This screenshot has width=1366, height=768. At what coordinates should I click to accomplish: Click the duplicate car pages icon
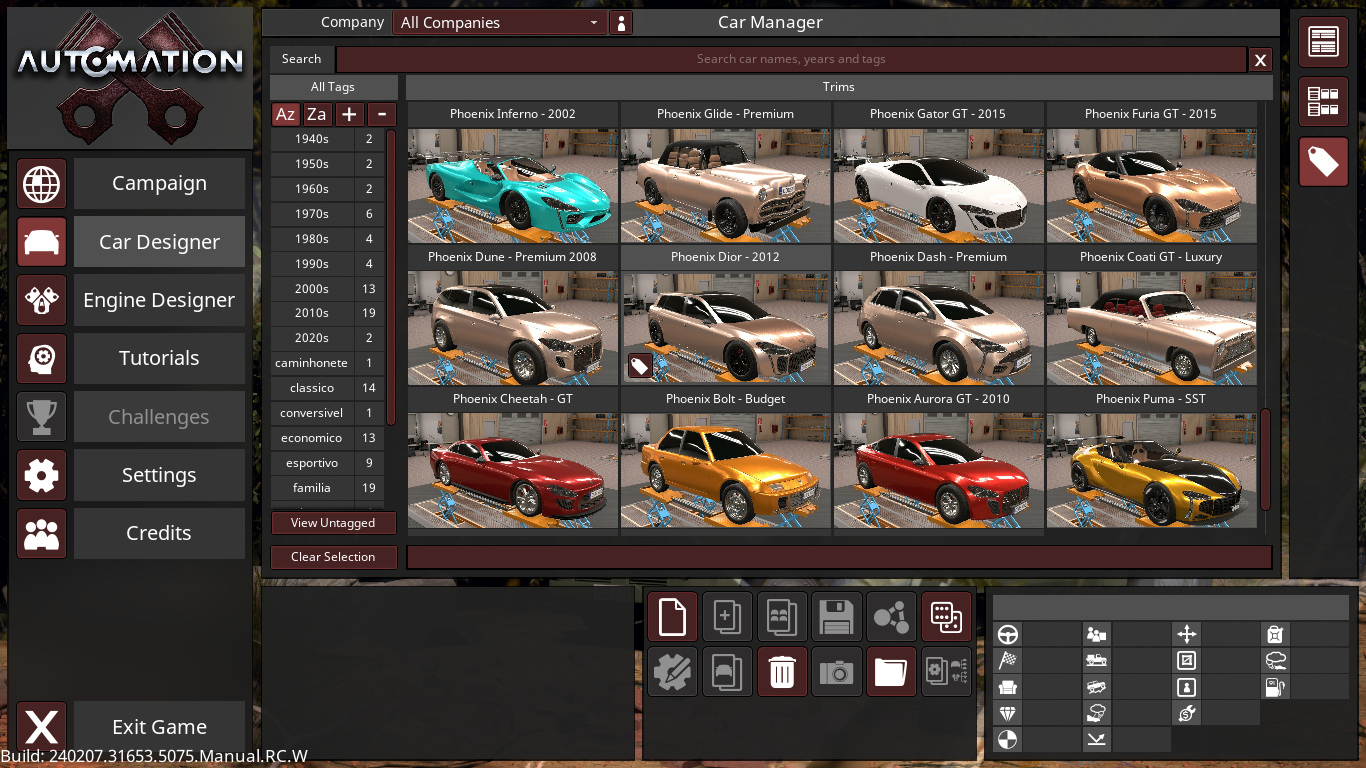(x=727, y=672)
